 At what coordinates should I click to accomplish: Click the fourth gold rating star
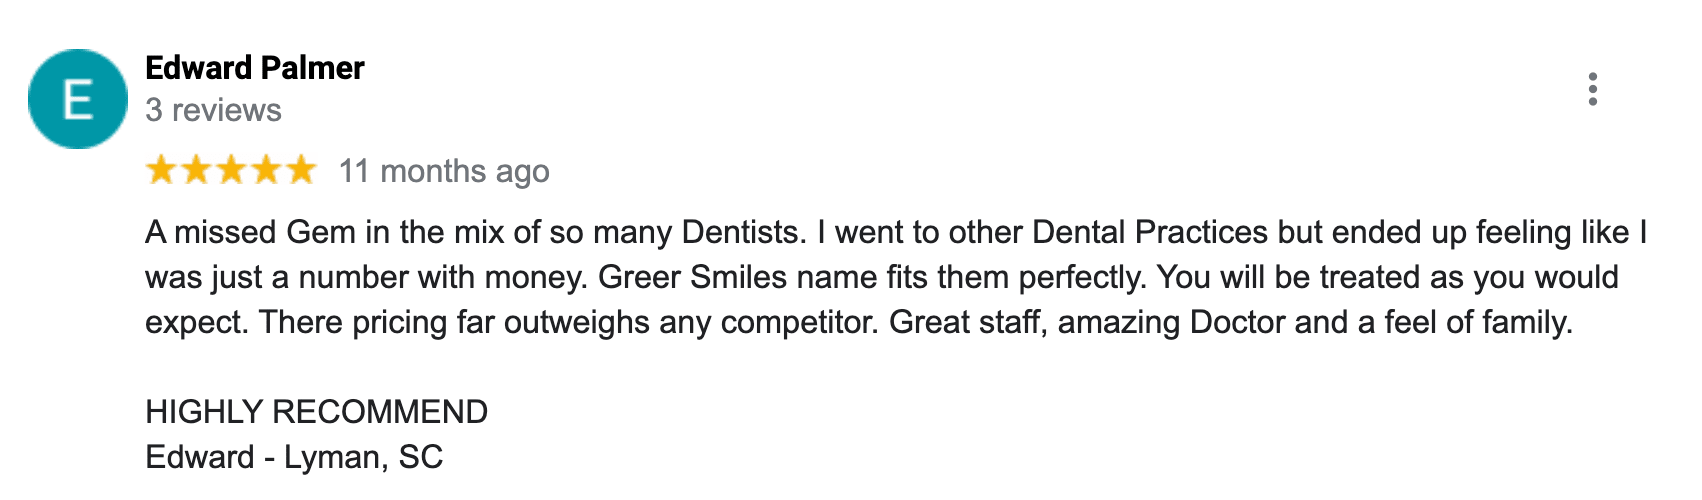pos(266,171)
